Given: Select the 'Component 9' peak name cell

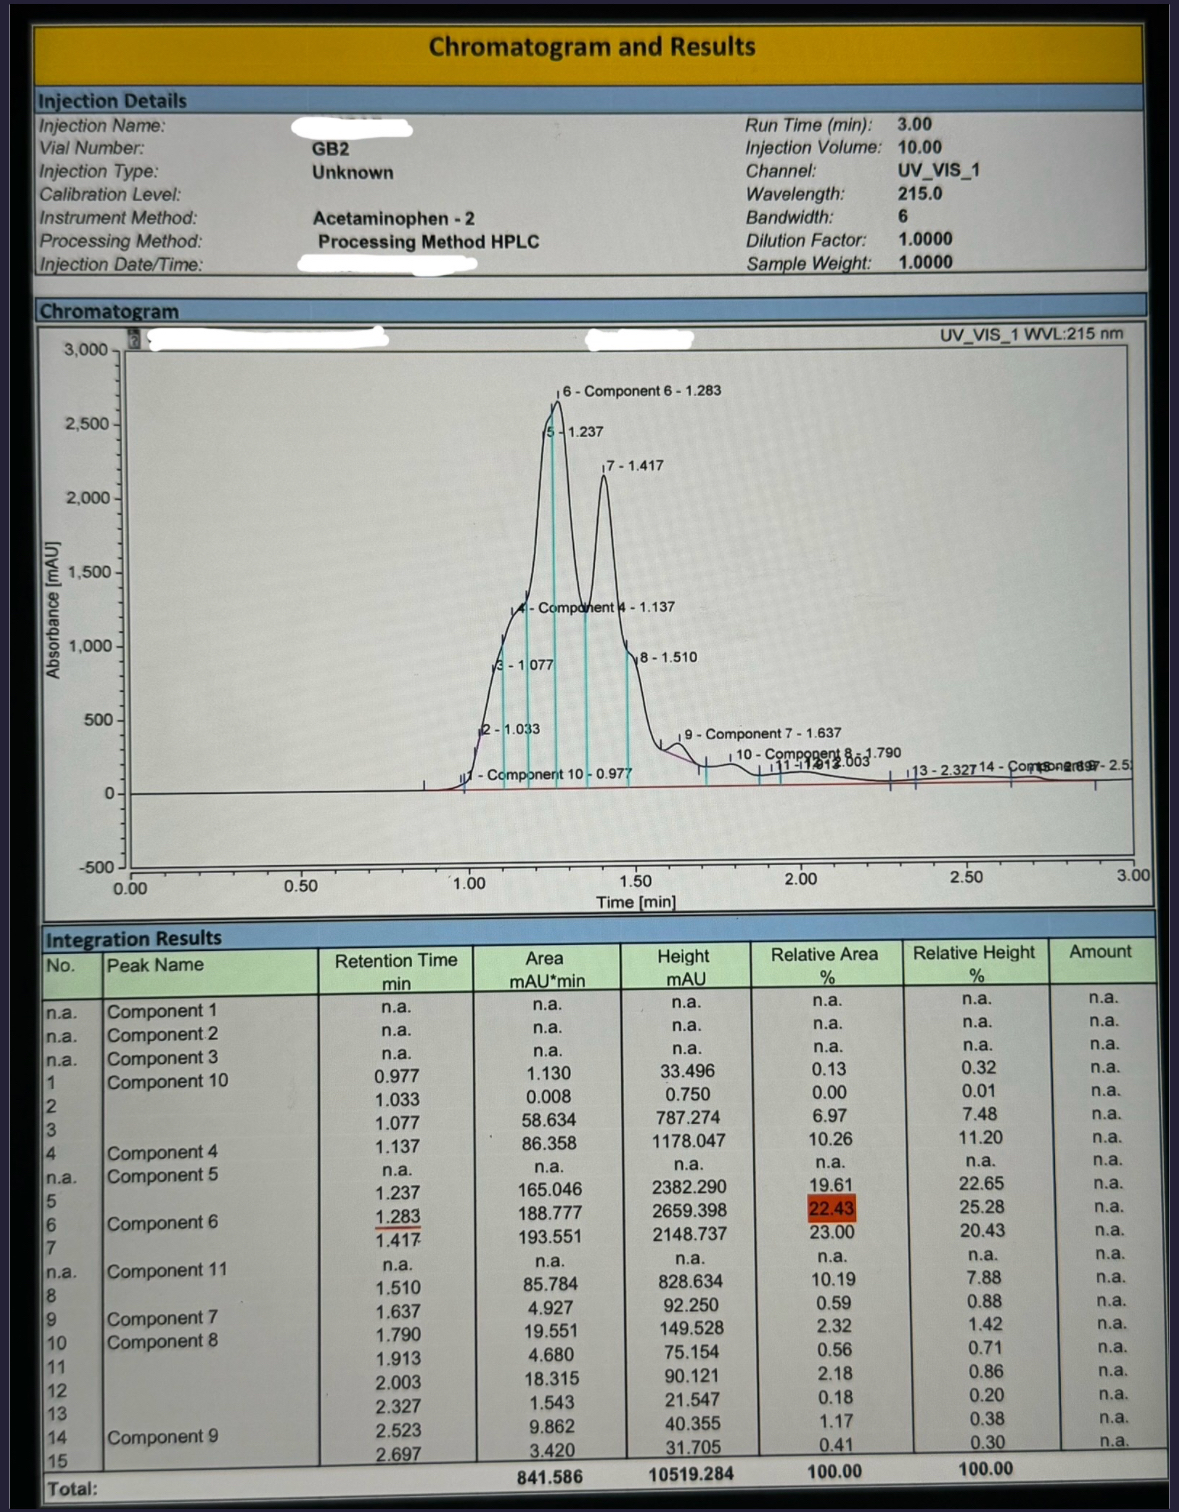Looking at the screenshot, I should (x=162, y=1437).
